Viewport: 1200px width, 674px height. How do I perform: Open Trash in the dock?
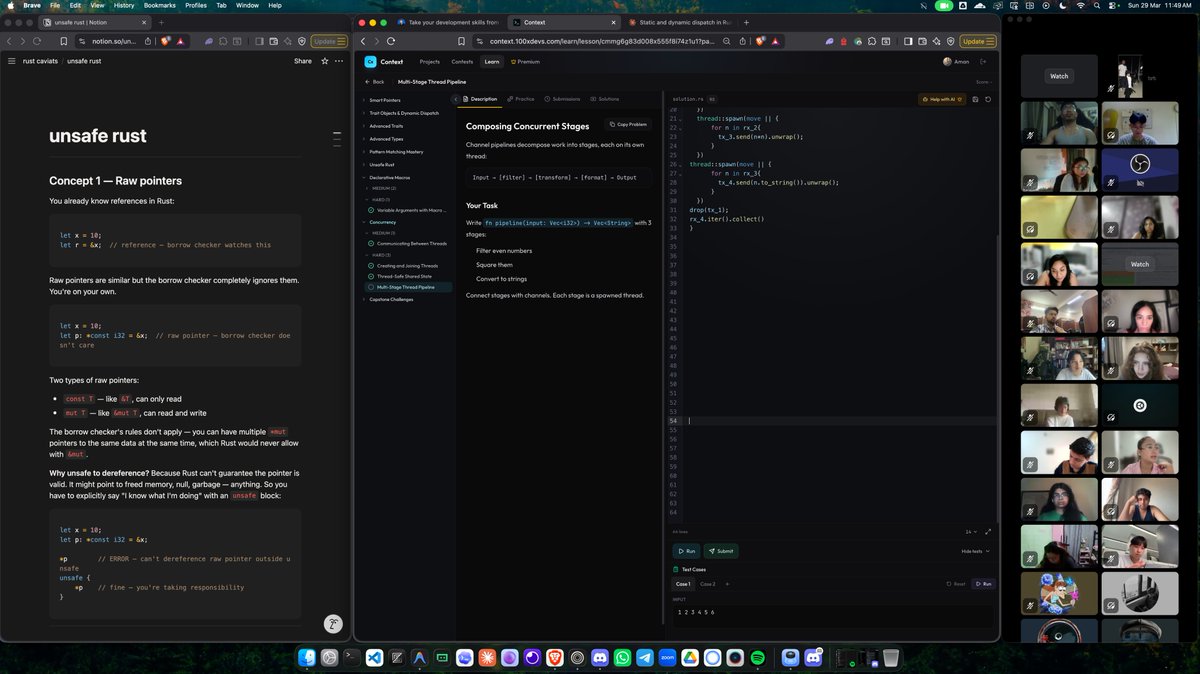(890, 658)
